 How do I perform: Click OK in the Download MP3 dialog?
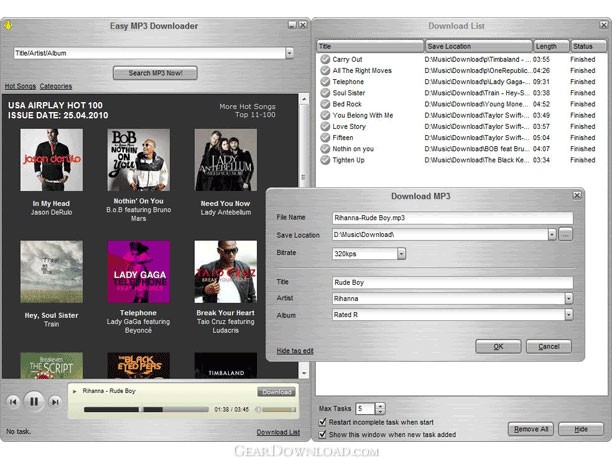(x=498, y=347)
